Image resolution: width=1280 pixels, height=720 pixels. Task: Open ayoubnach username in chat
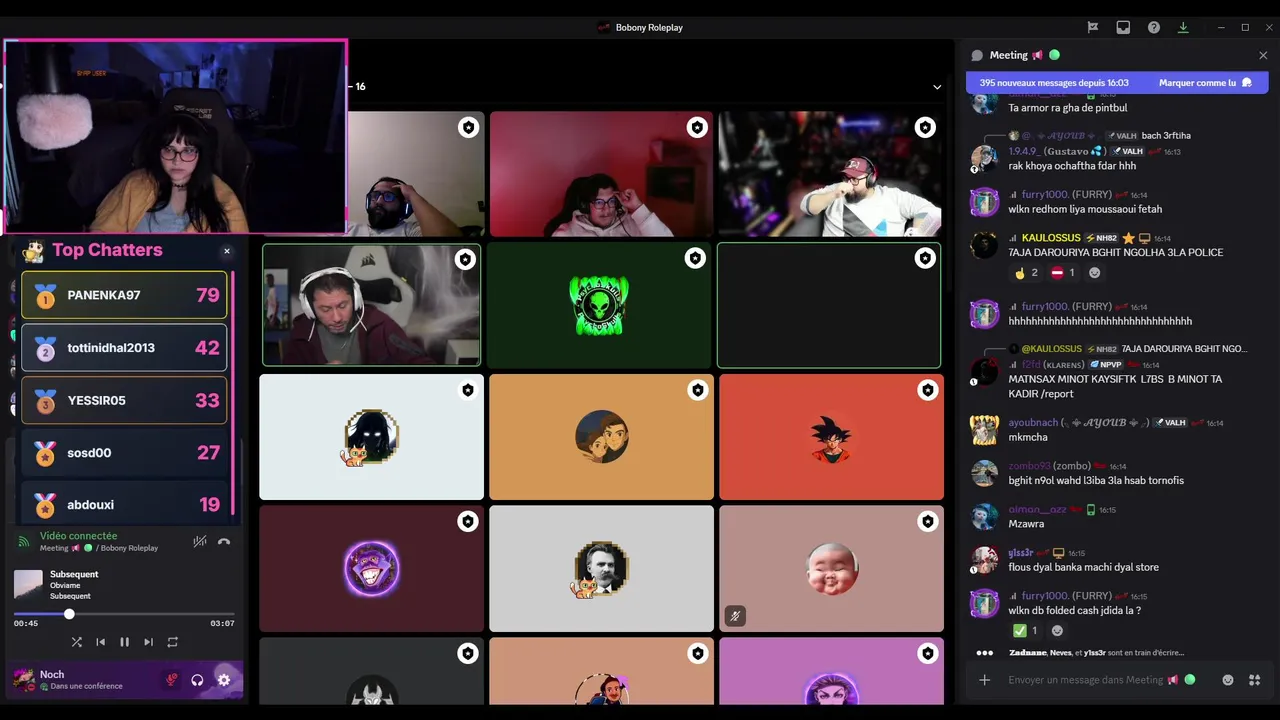1033,422
